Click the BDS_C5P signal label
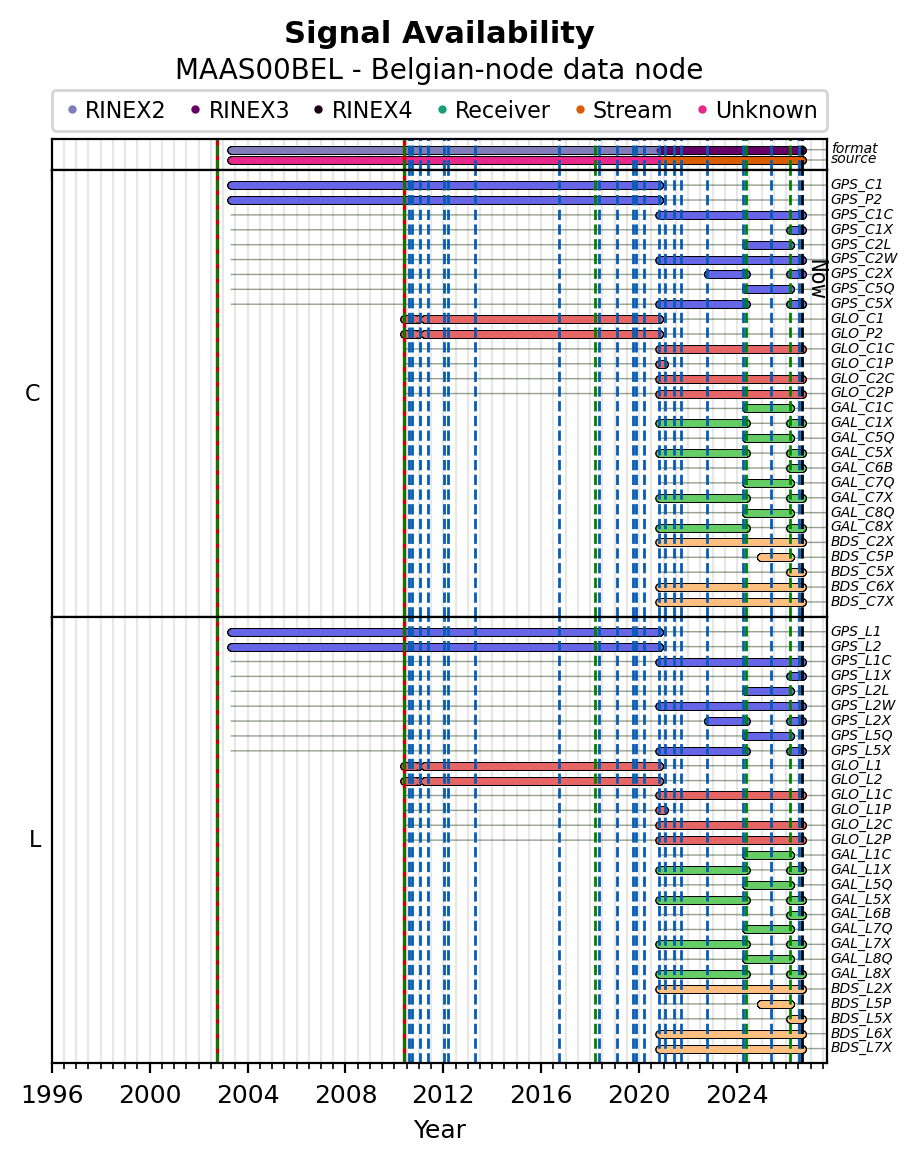This screenshot has width=918, height=1162. click(x=862, y=557)
